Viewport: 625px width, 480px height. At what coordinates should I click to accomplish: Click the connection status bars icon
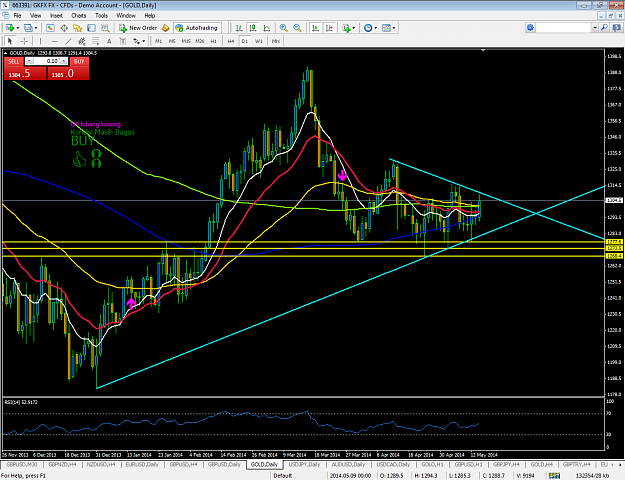[x=554, y=476]
